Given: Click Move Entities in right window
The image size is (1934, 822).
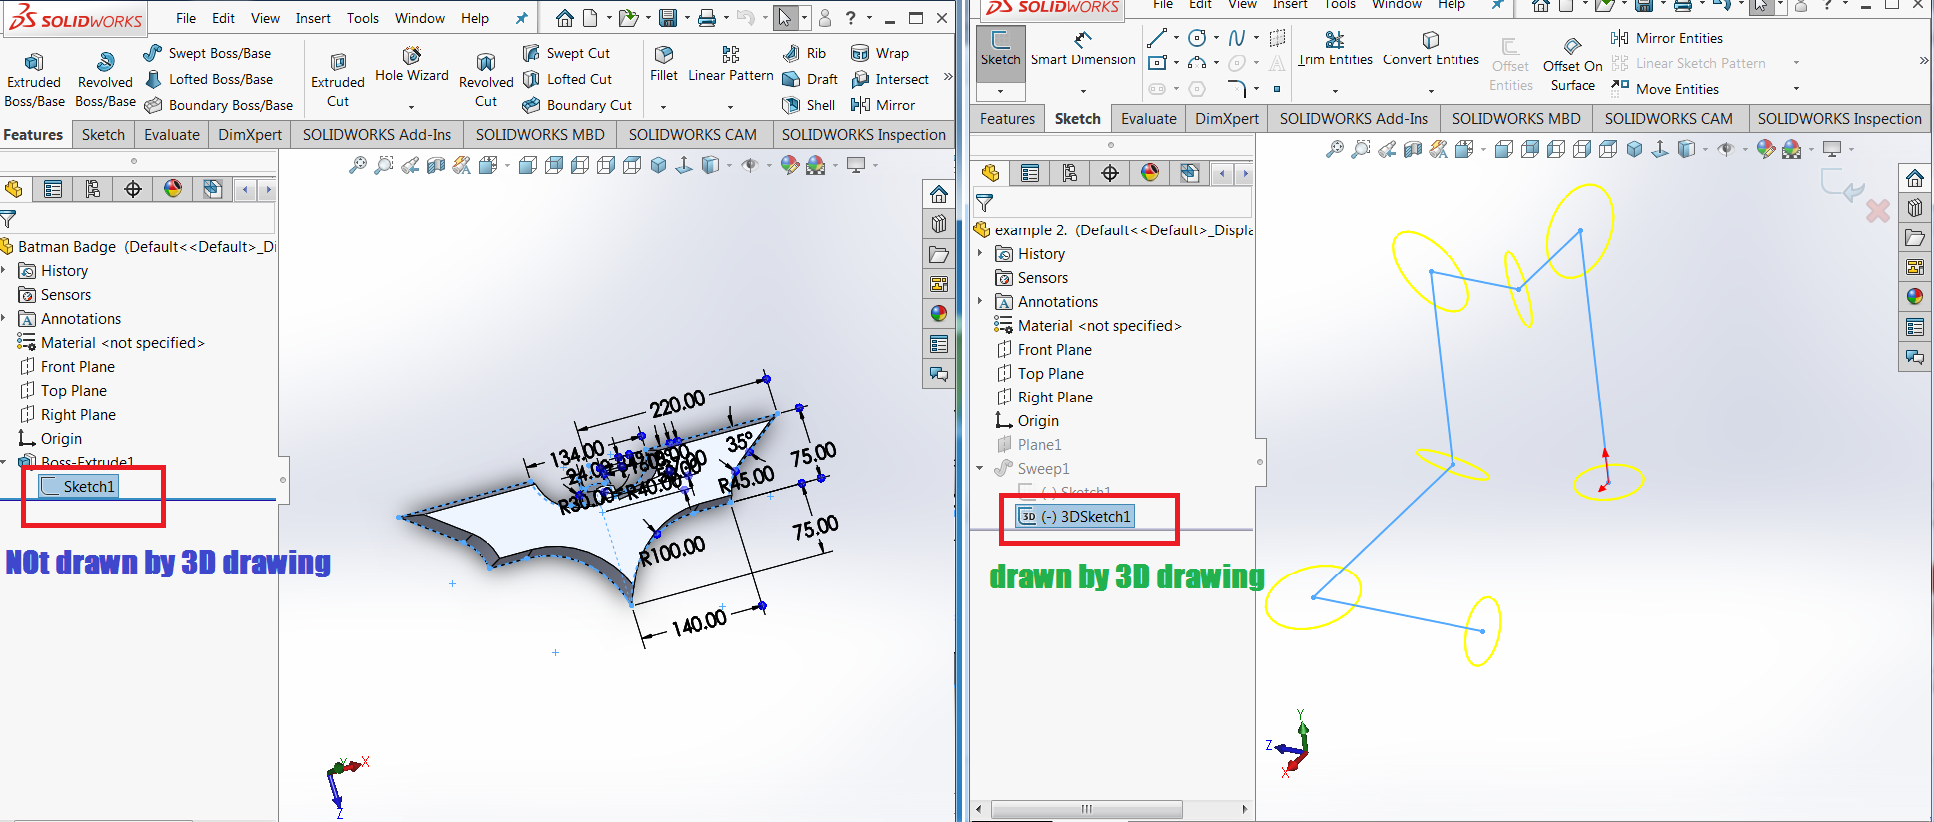Looking at the screenshot, I should click(x=1665, y=89).
